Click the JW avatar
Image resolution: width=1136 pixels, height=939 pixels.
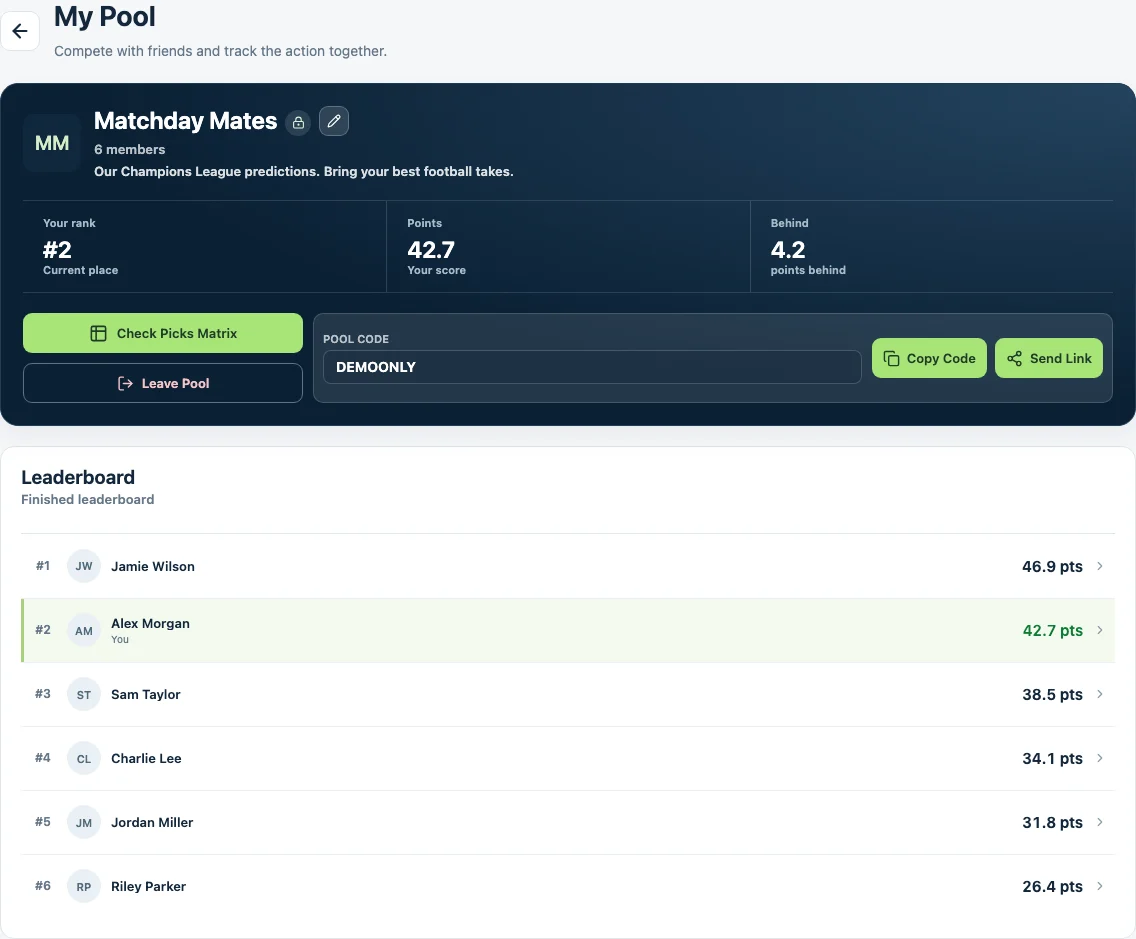[x=84, y=566]
